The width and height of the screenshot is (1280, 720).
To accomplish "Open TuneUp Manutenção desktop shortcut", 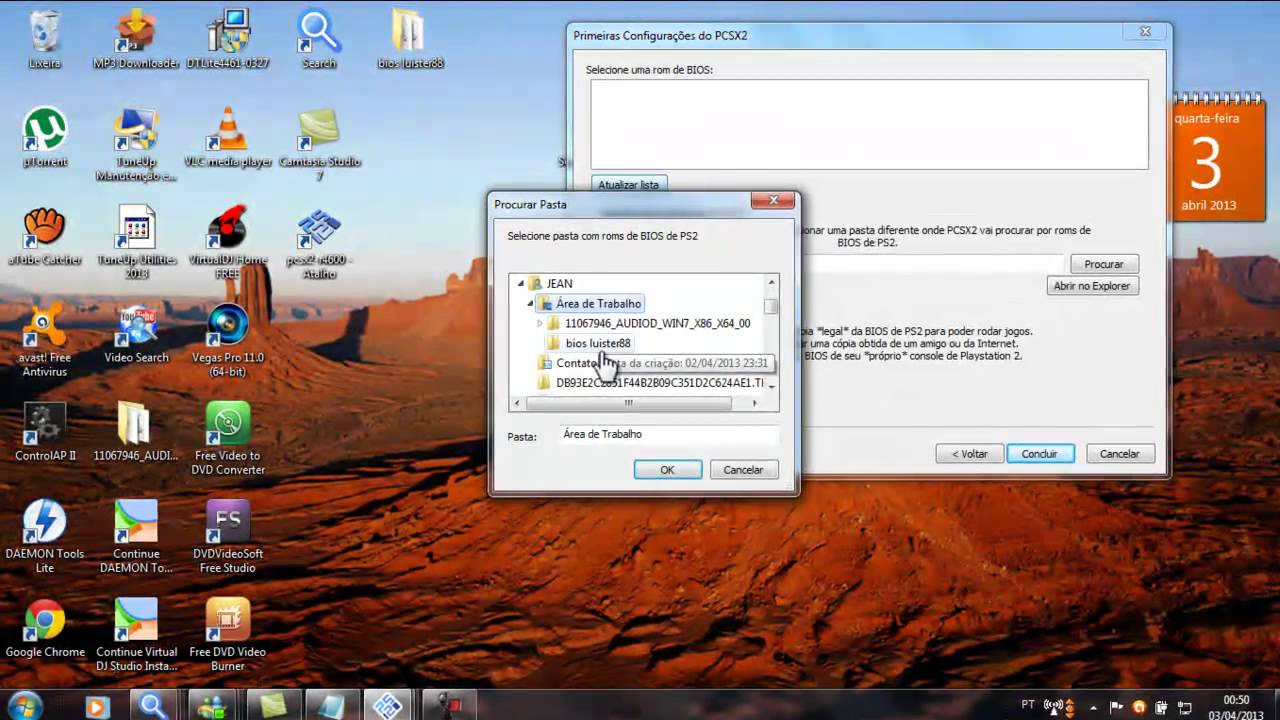I will tap(136, 145).
